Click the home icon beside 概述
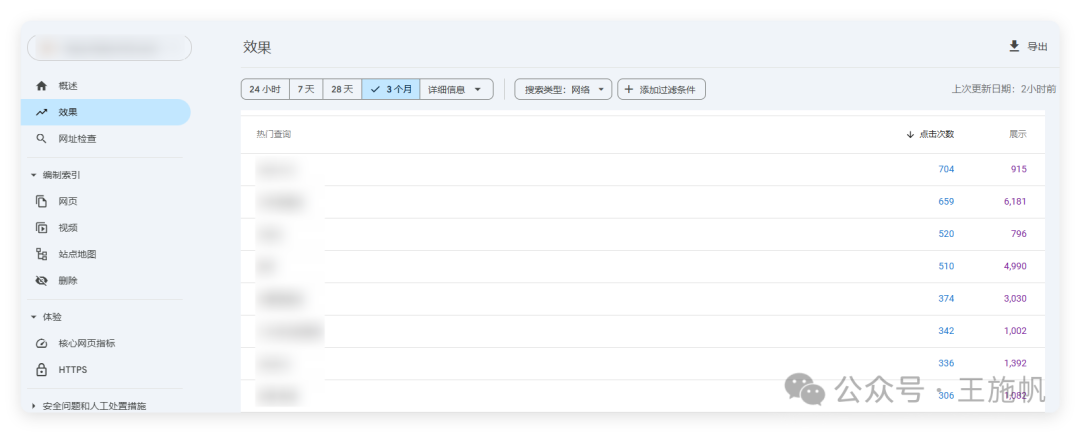This screenshot has width=1080, height=433. 41,86
